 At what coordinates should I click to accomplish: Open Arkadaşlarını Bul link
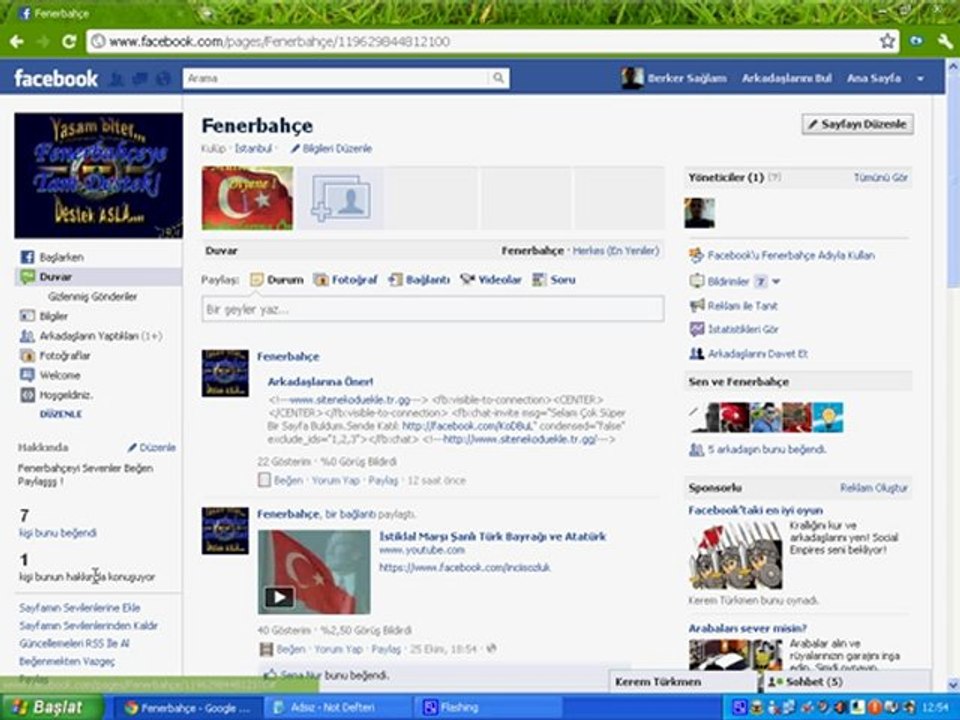[x=787, y=78]
